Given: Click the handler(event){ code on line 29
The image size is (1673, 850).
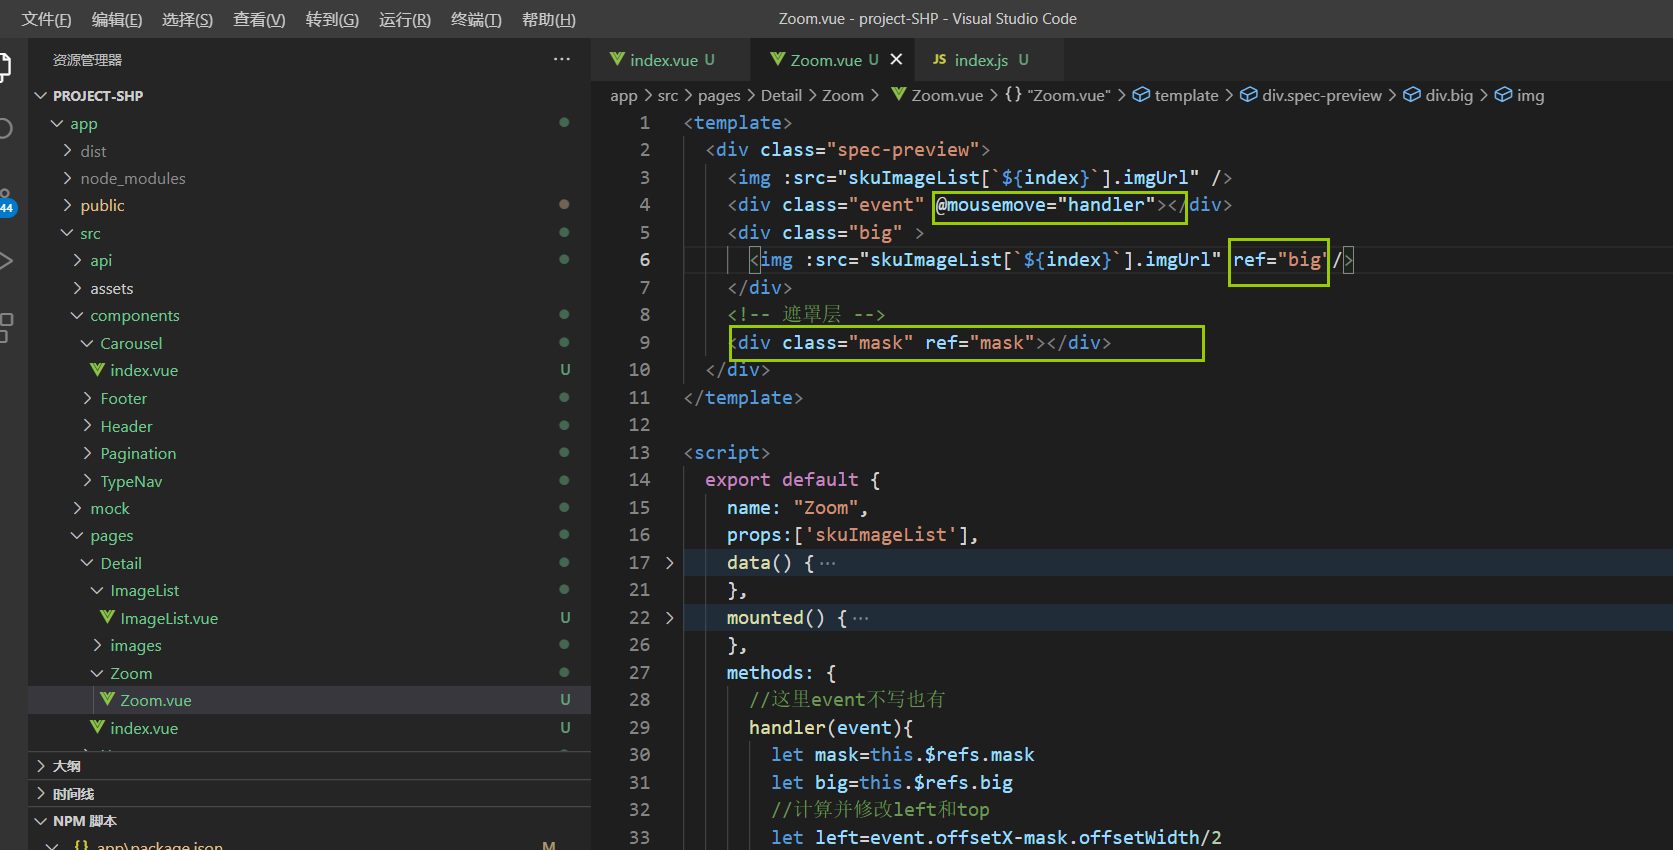Looking at the screenshot, I should [x=831, y=727].
